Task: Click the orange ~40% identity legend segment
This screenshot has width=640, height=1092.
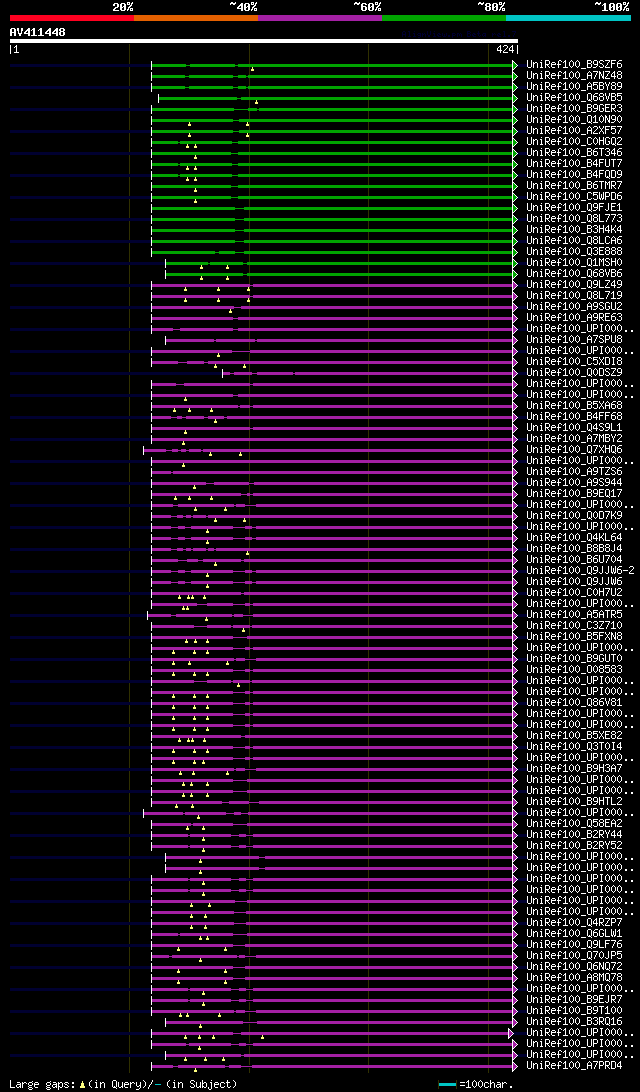Action: 196,17
